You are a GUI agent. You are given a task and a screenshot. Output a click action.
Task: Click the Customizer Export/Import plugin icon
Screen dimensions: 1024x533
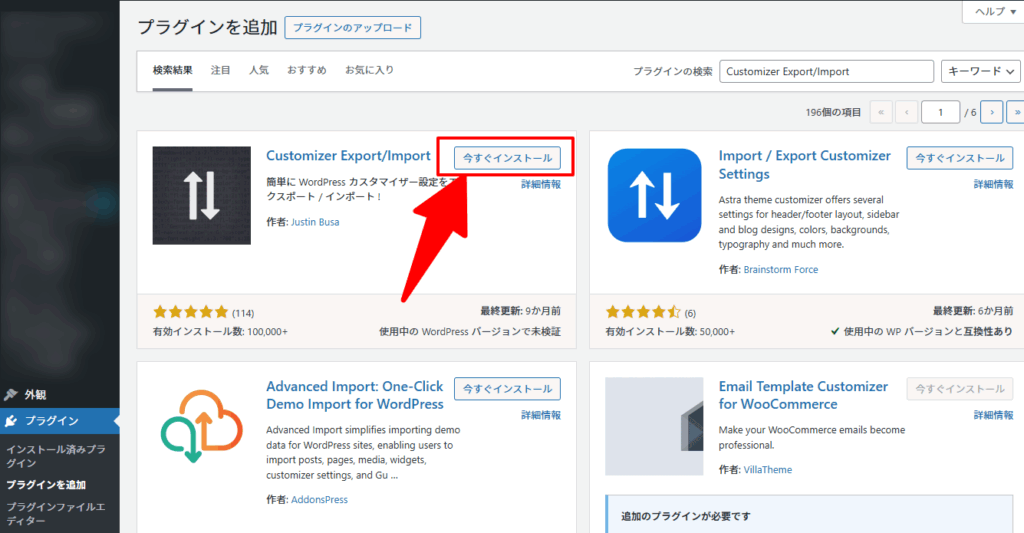(x=201, y=196)
